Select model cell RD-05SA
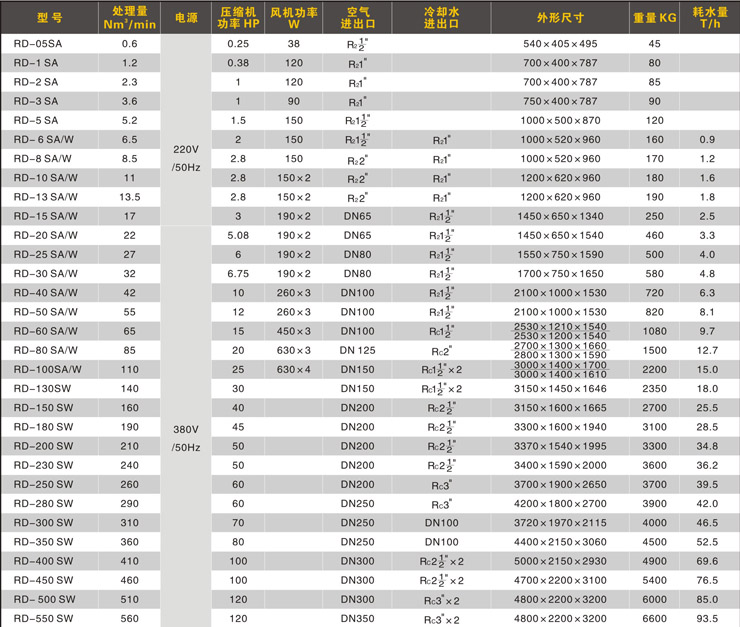Image resolution: width=740 pixels, height=627 pixels. point(38,44)
